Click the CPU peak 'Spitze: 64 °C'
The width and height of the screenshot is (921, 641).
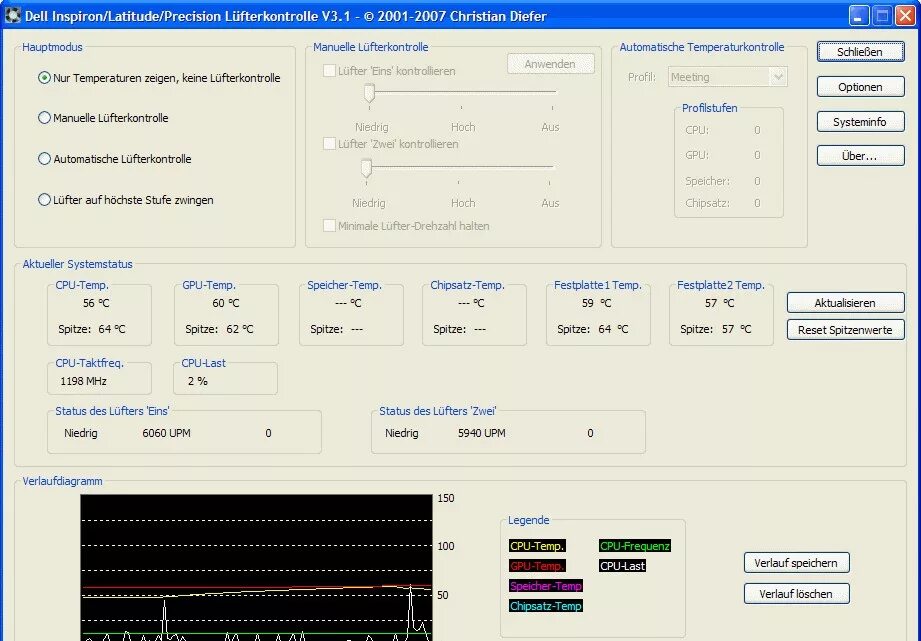point(92,329)
